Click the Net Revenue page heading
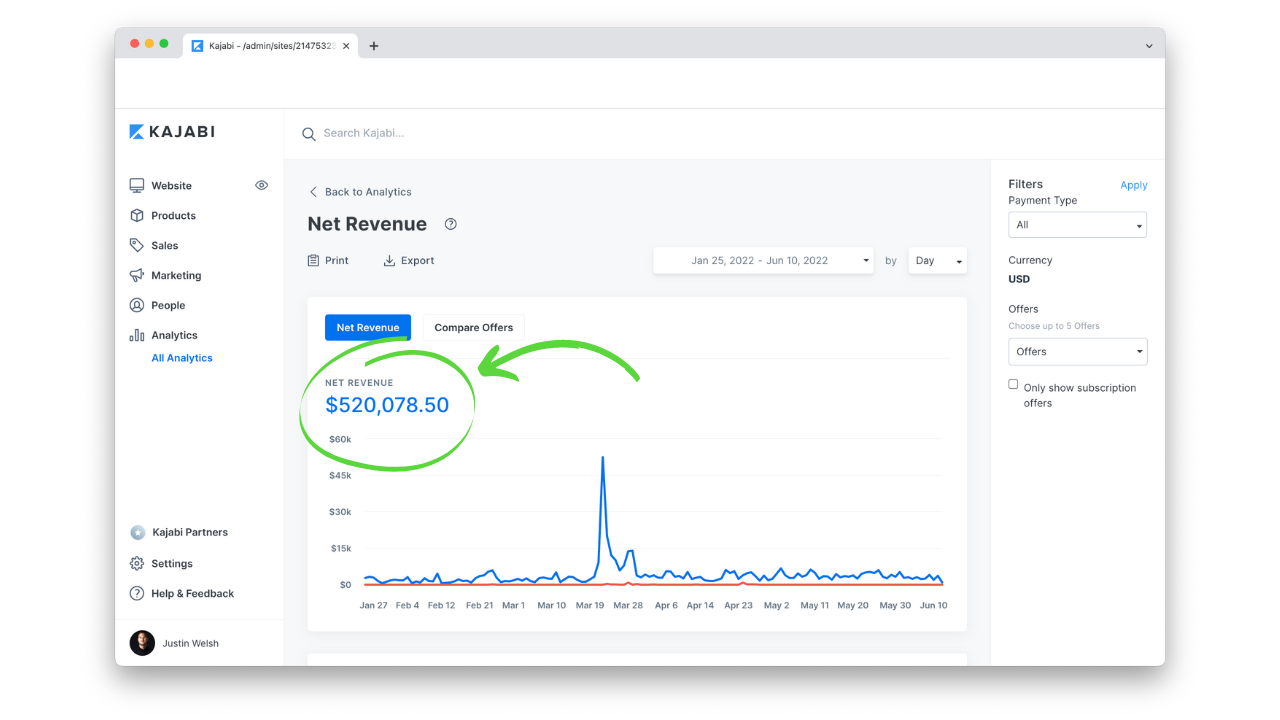 pos(367,224)
